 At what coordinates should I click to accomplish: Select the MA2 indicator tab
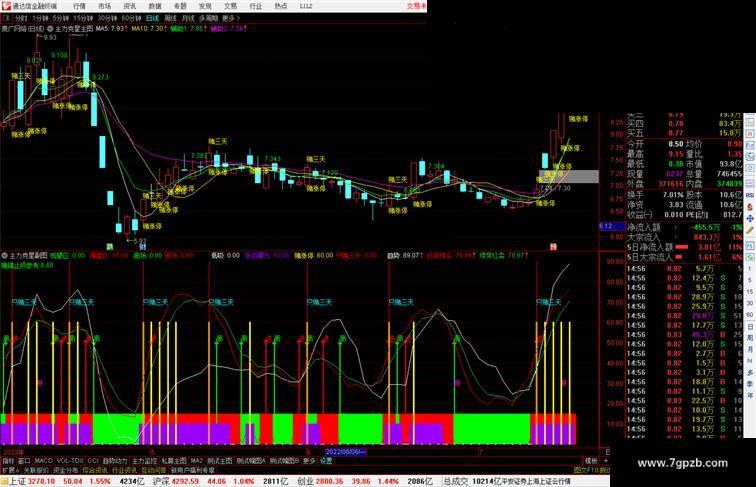tap(197, 461)
